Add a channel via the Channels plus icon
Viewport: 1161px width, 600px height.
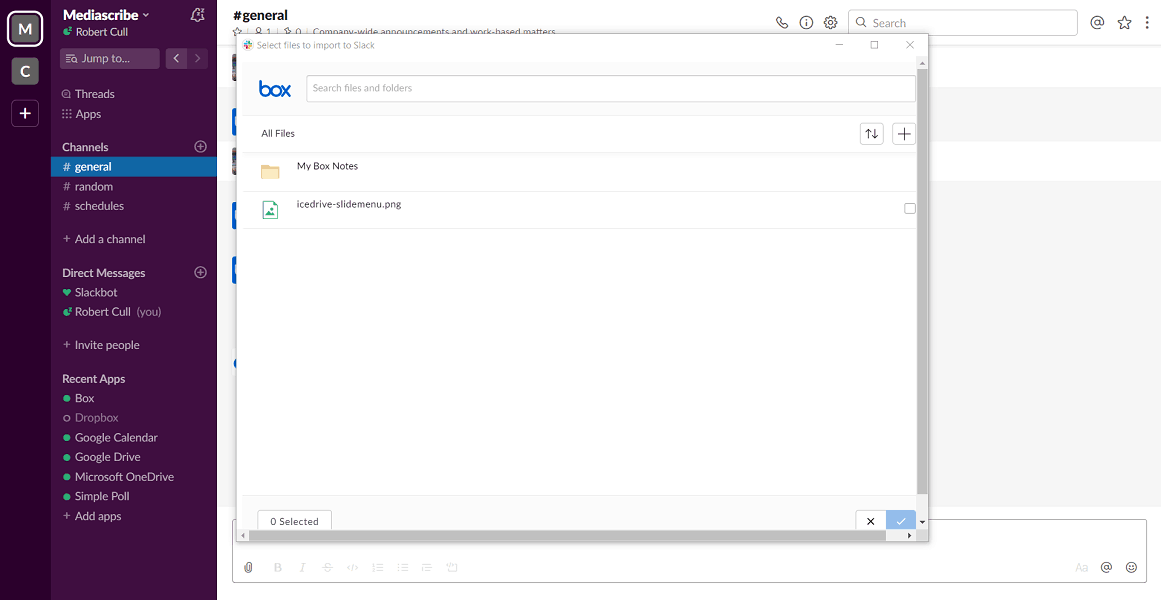coord(200,147)
